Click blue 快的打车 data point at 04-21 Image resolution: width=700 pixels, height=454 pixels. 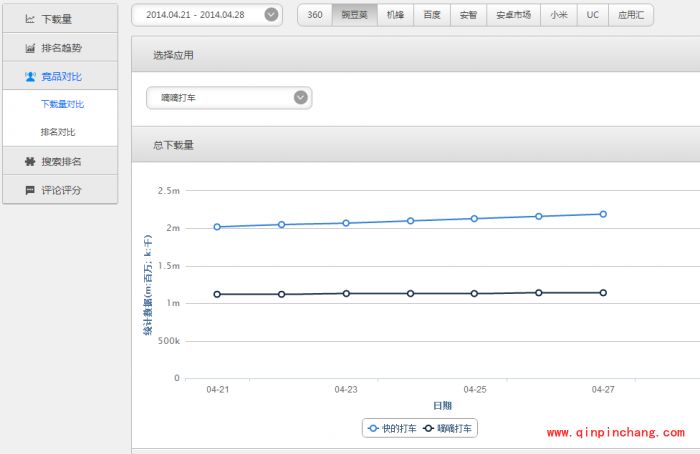(x=217, y=227)
